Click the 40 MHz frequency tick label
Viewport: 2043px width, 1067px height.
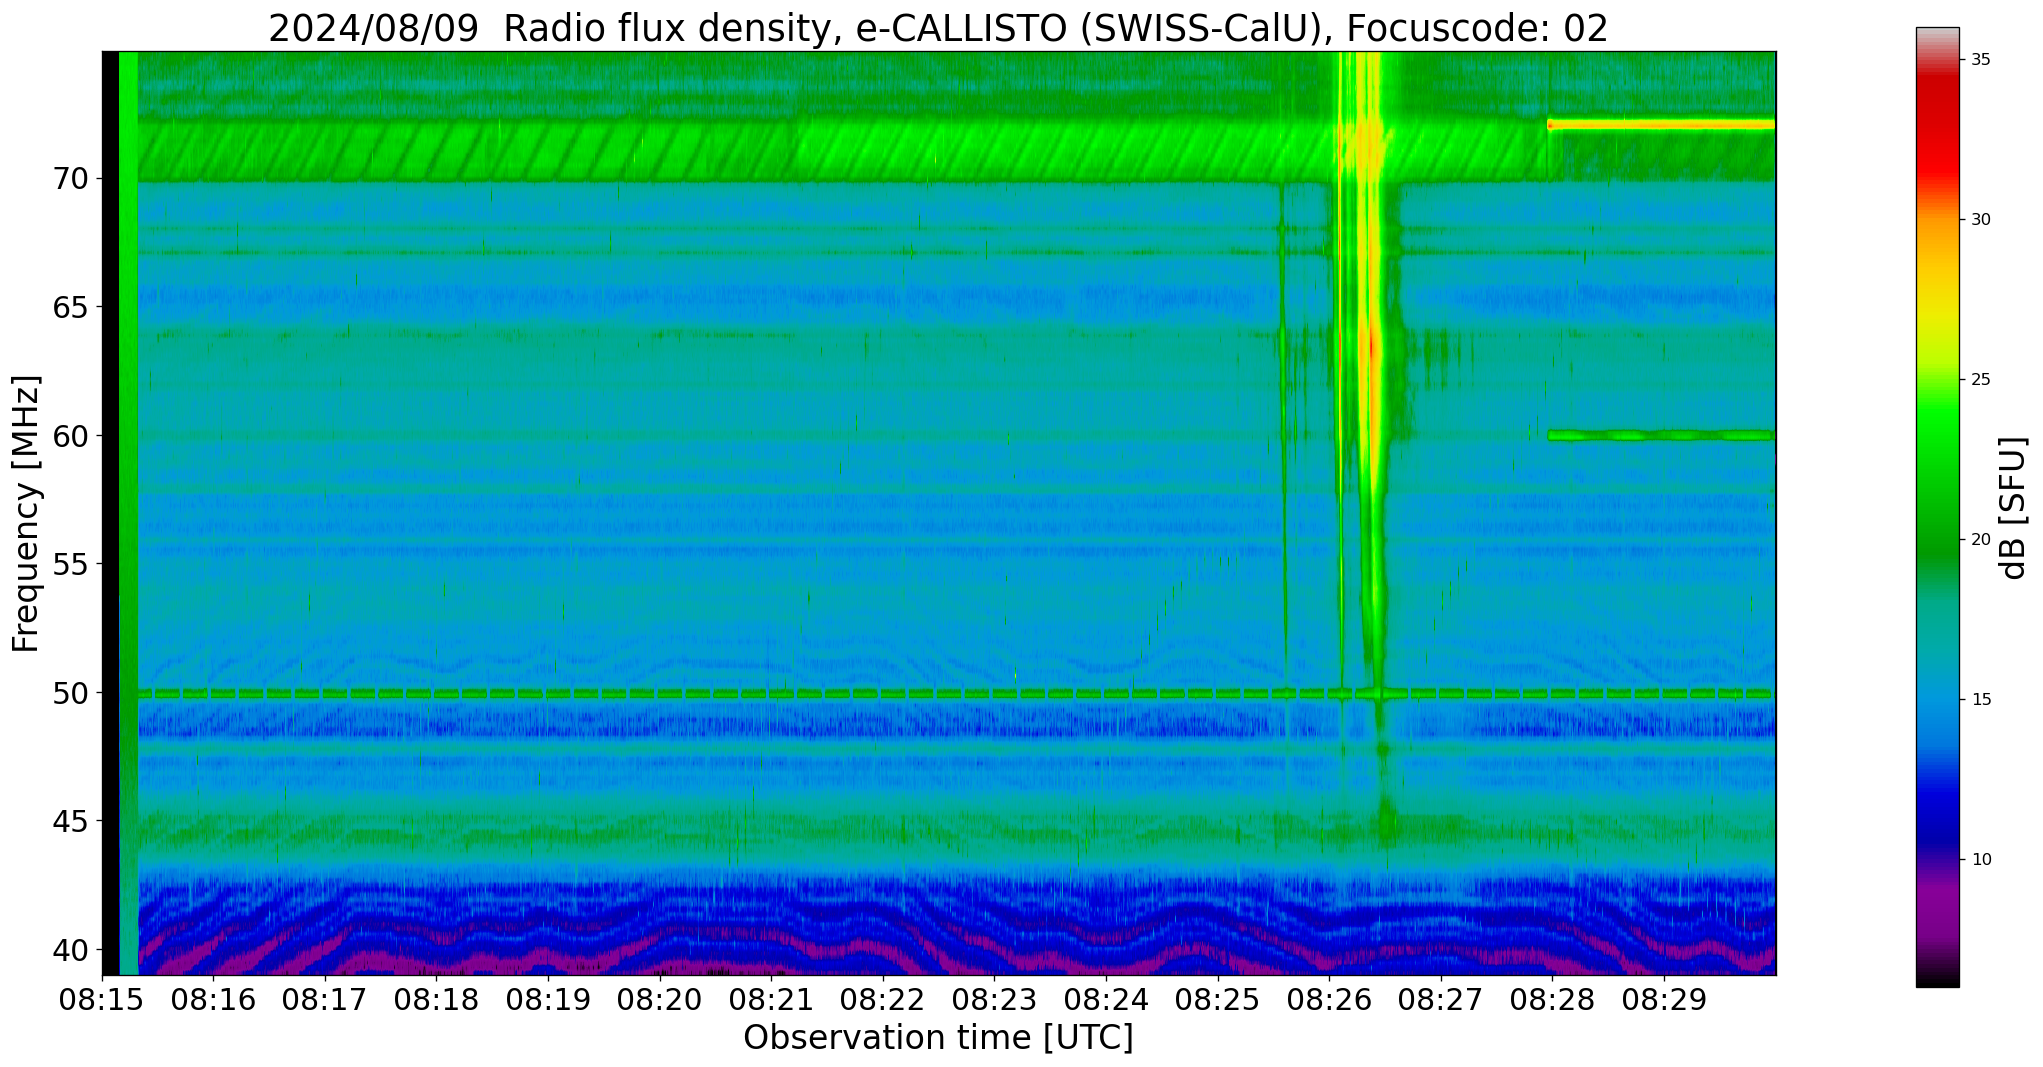(x=71, y=949)
